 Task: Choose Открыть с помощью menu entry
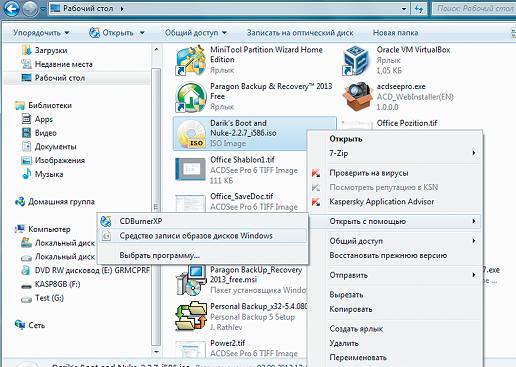395,221
